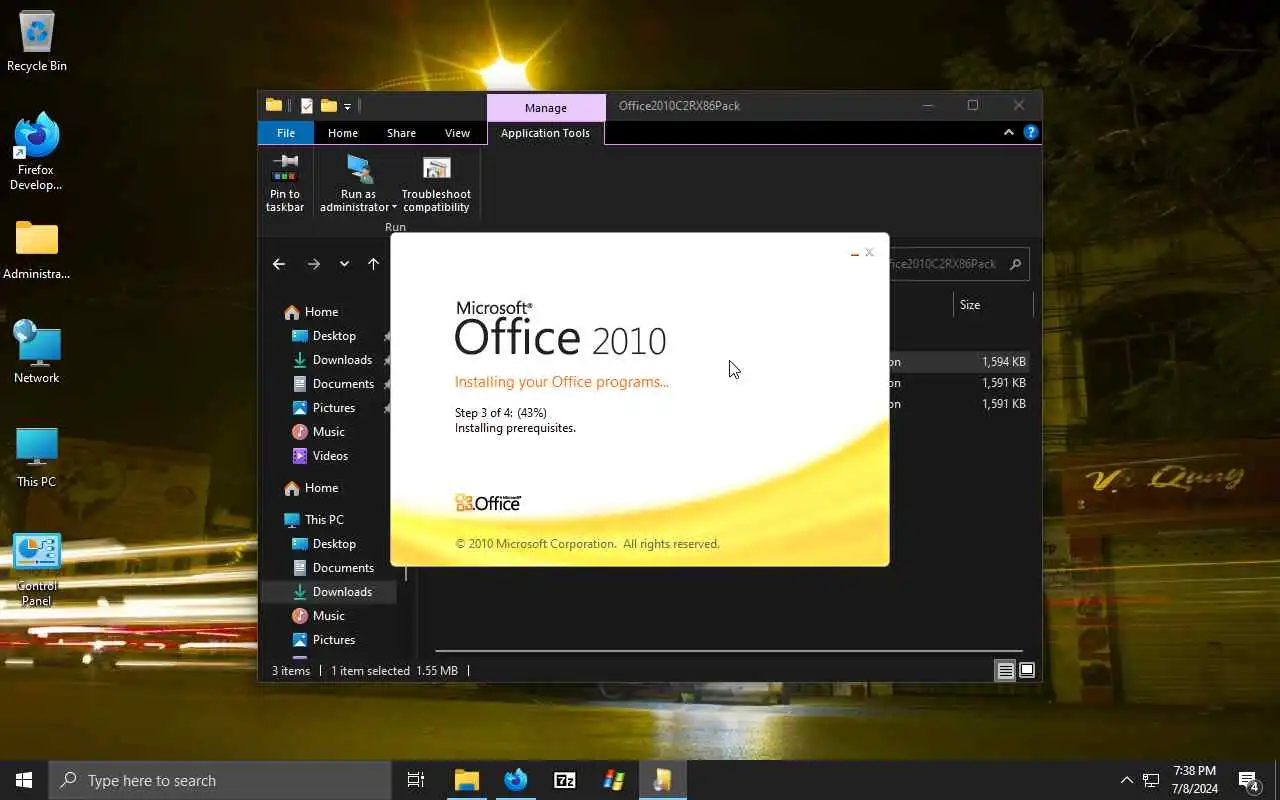Open Music under quick access Home

pyautogui.click(x=329, y=432)
